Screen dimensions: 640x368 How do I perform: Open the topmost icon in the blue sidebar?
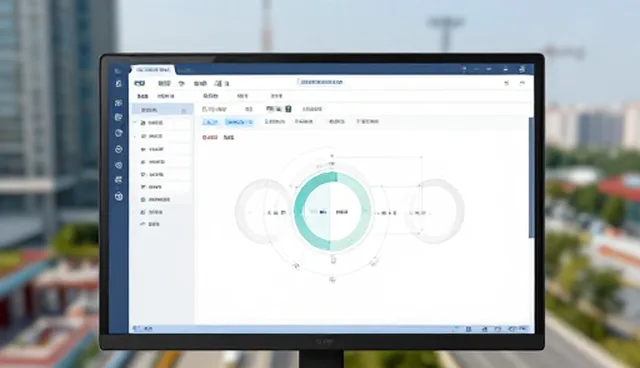click(118, 71)
